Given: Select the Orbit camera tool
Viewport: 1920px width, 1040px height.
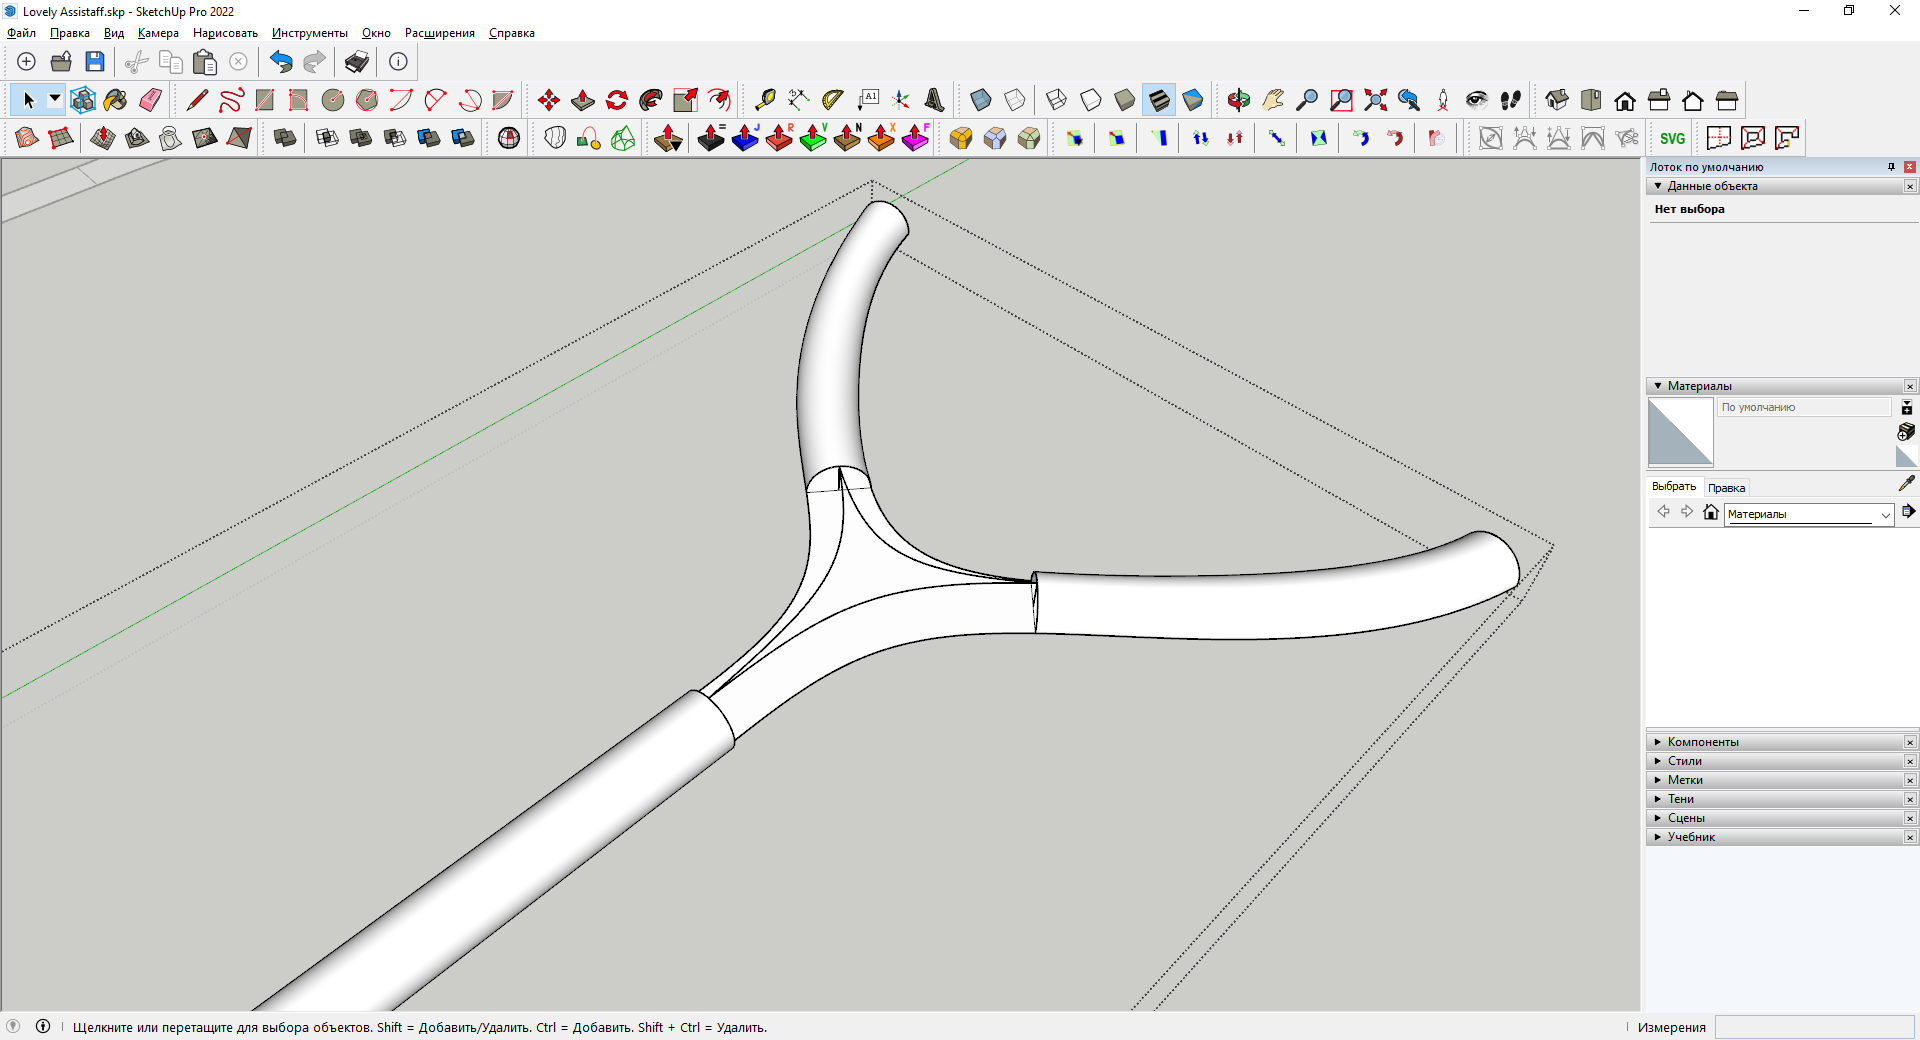Looking at the screenshot, I should click(x=1239, y=100).
